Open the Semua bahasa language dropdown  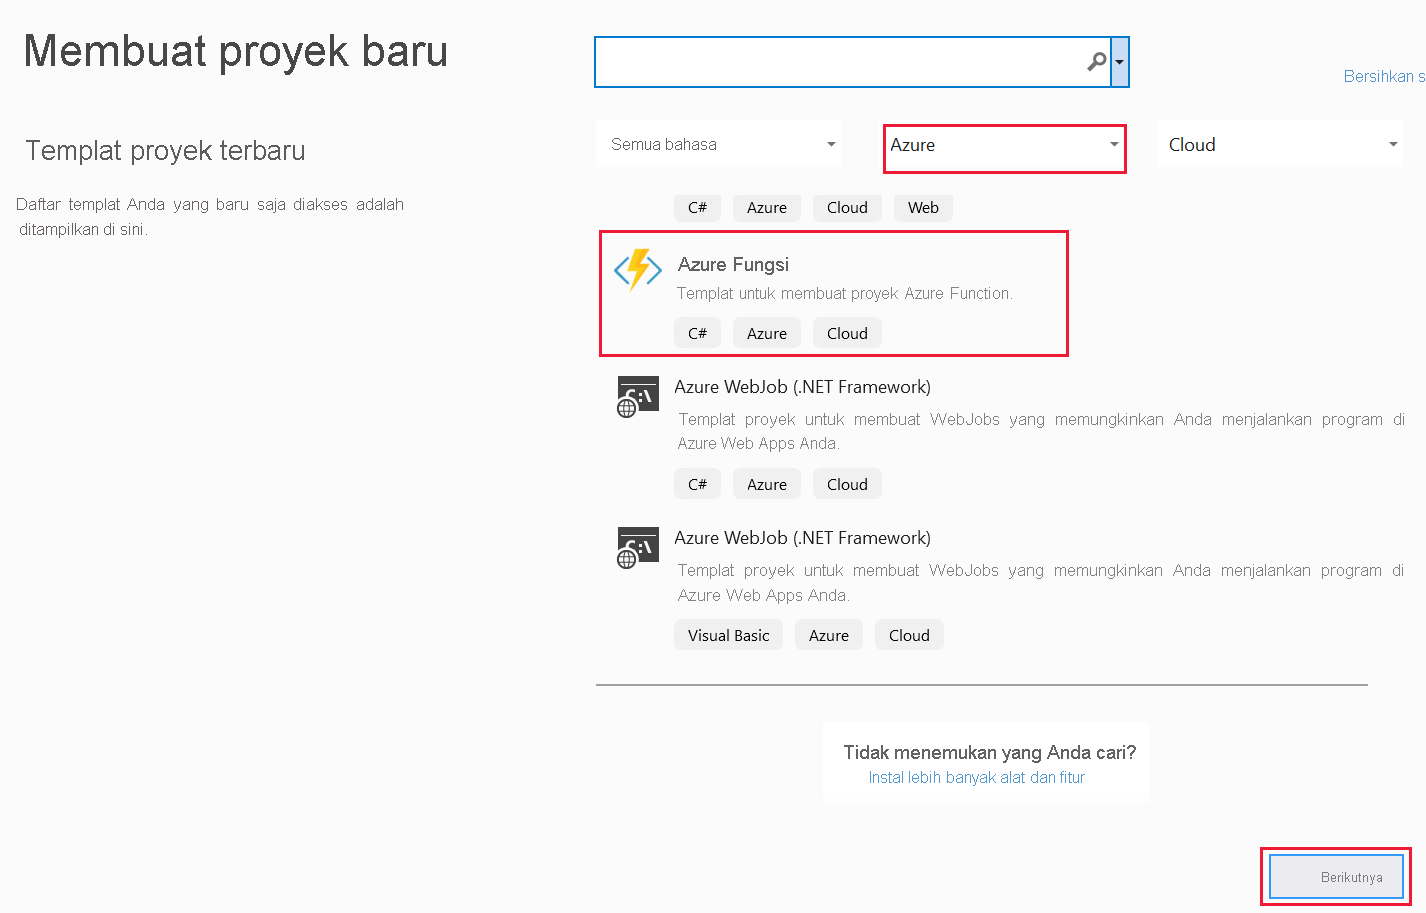718,144
